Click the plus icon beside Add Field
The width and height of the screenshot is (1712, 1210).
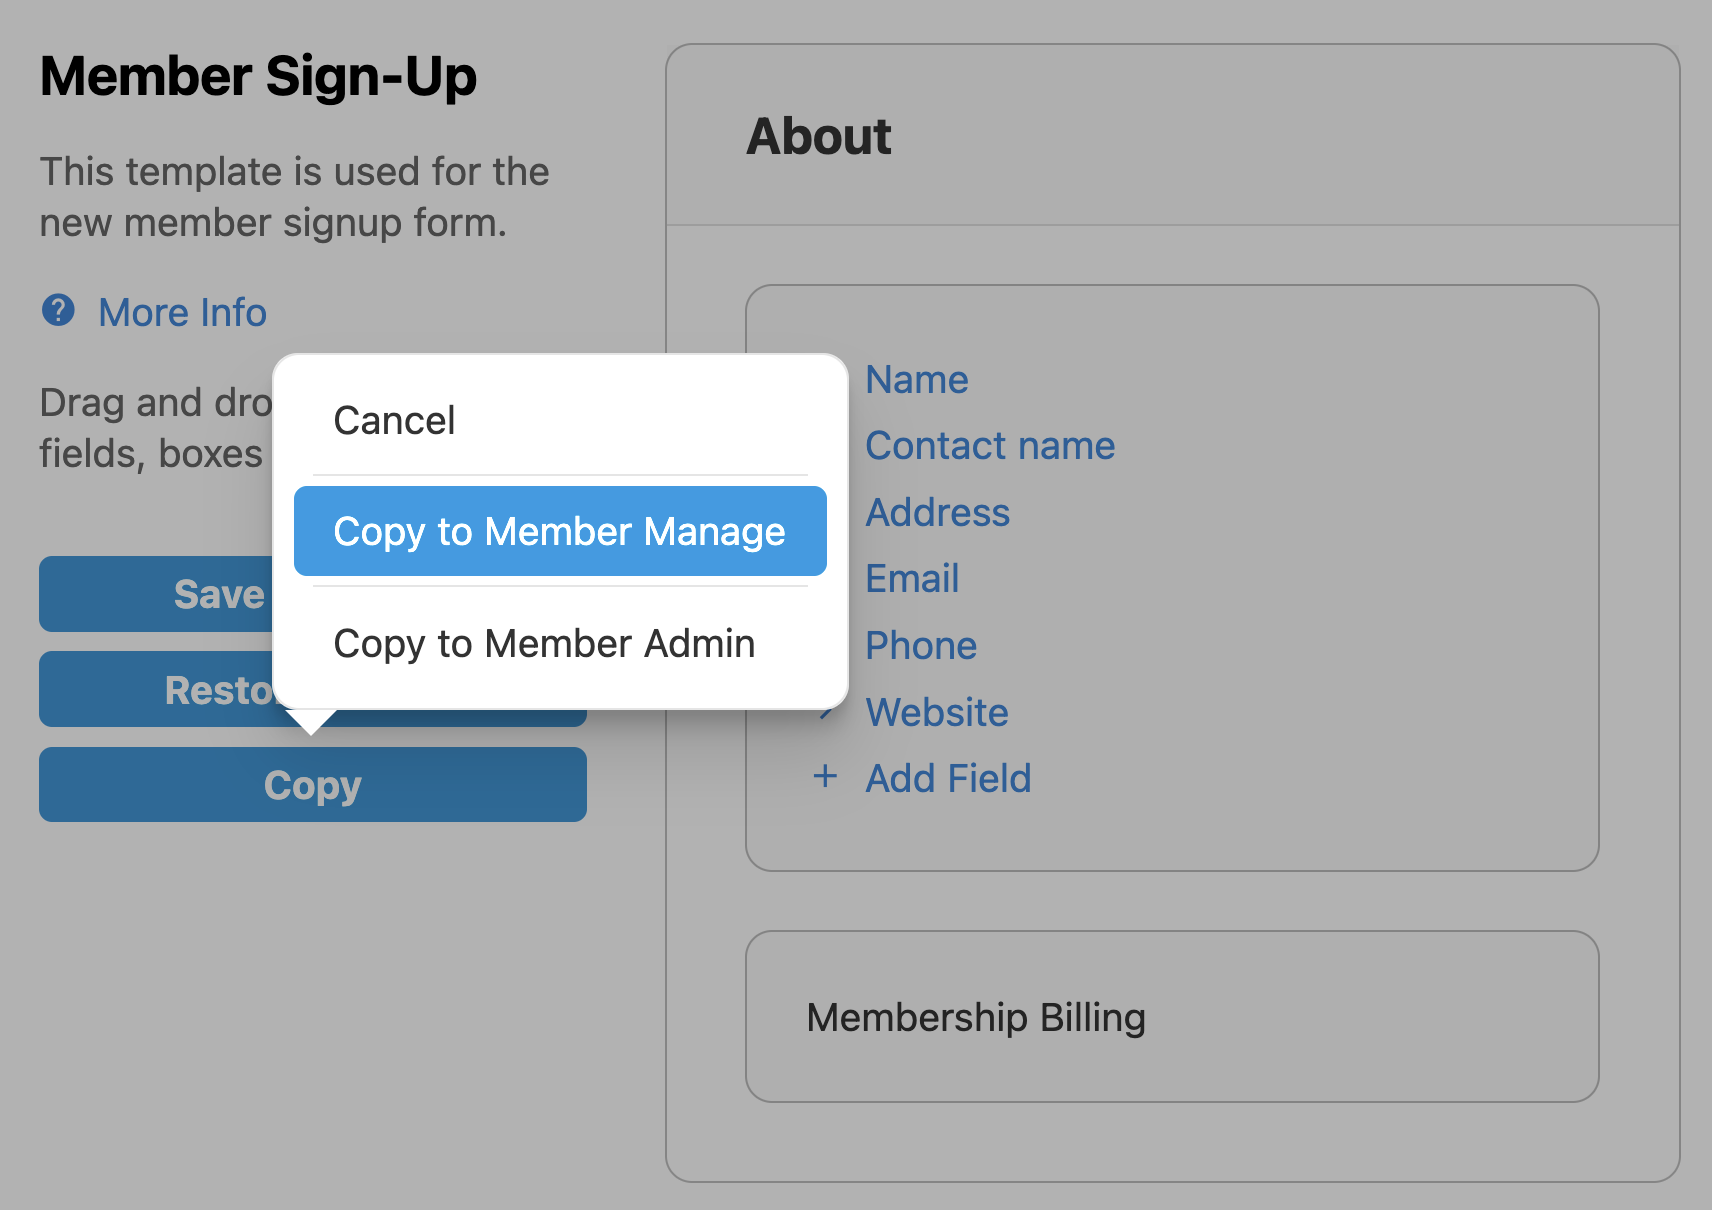click(825, 777)
